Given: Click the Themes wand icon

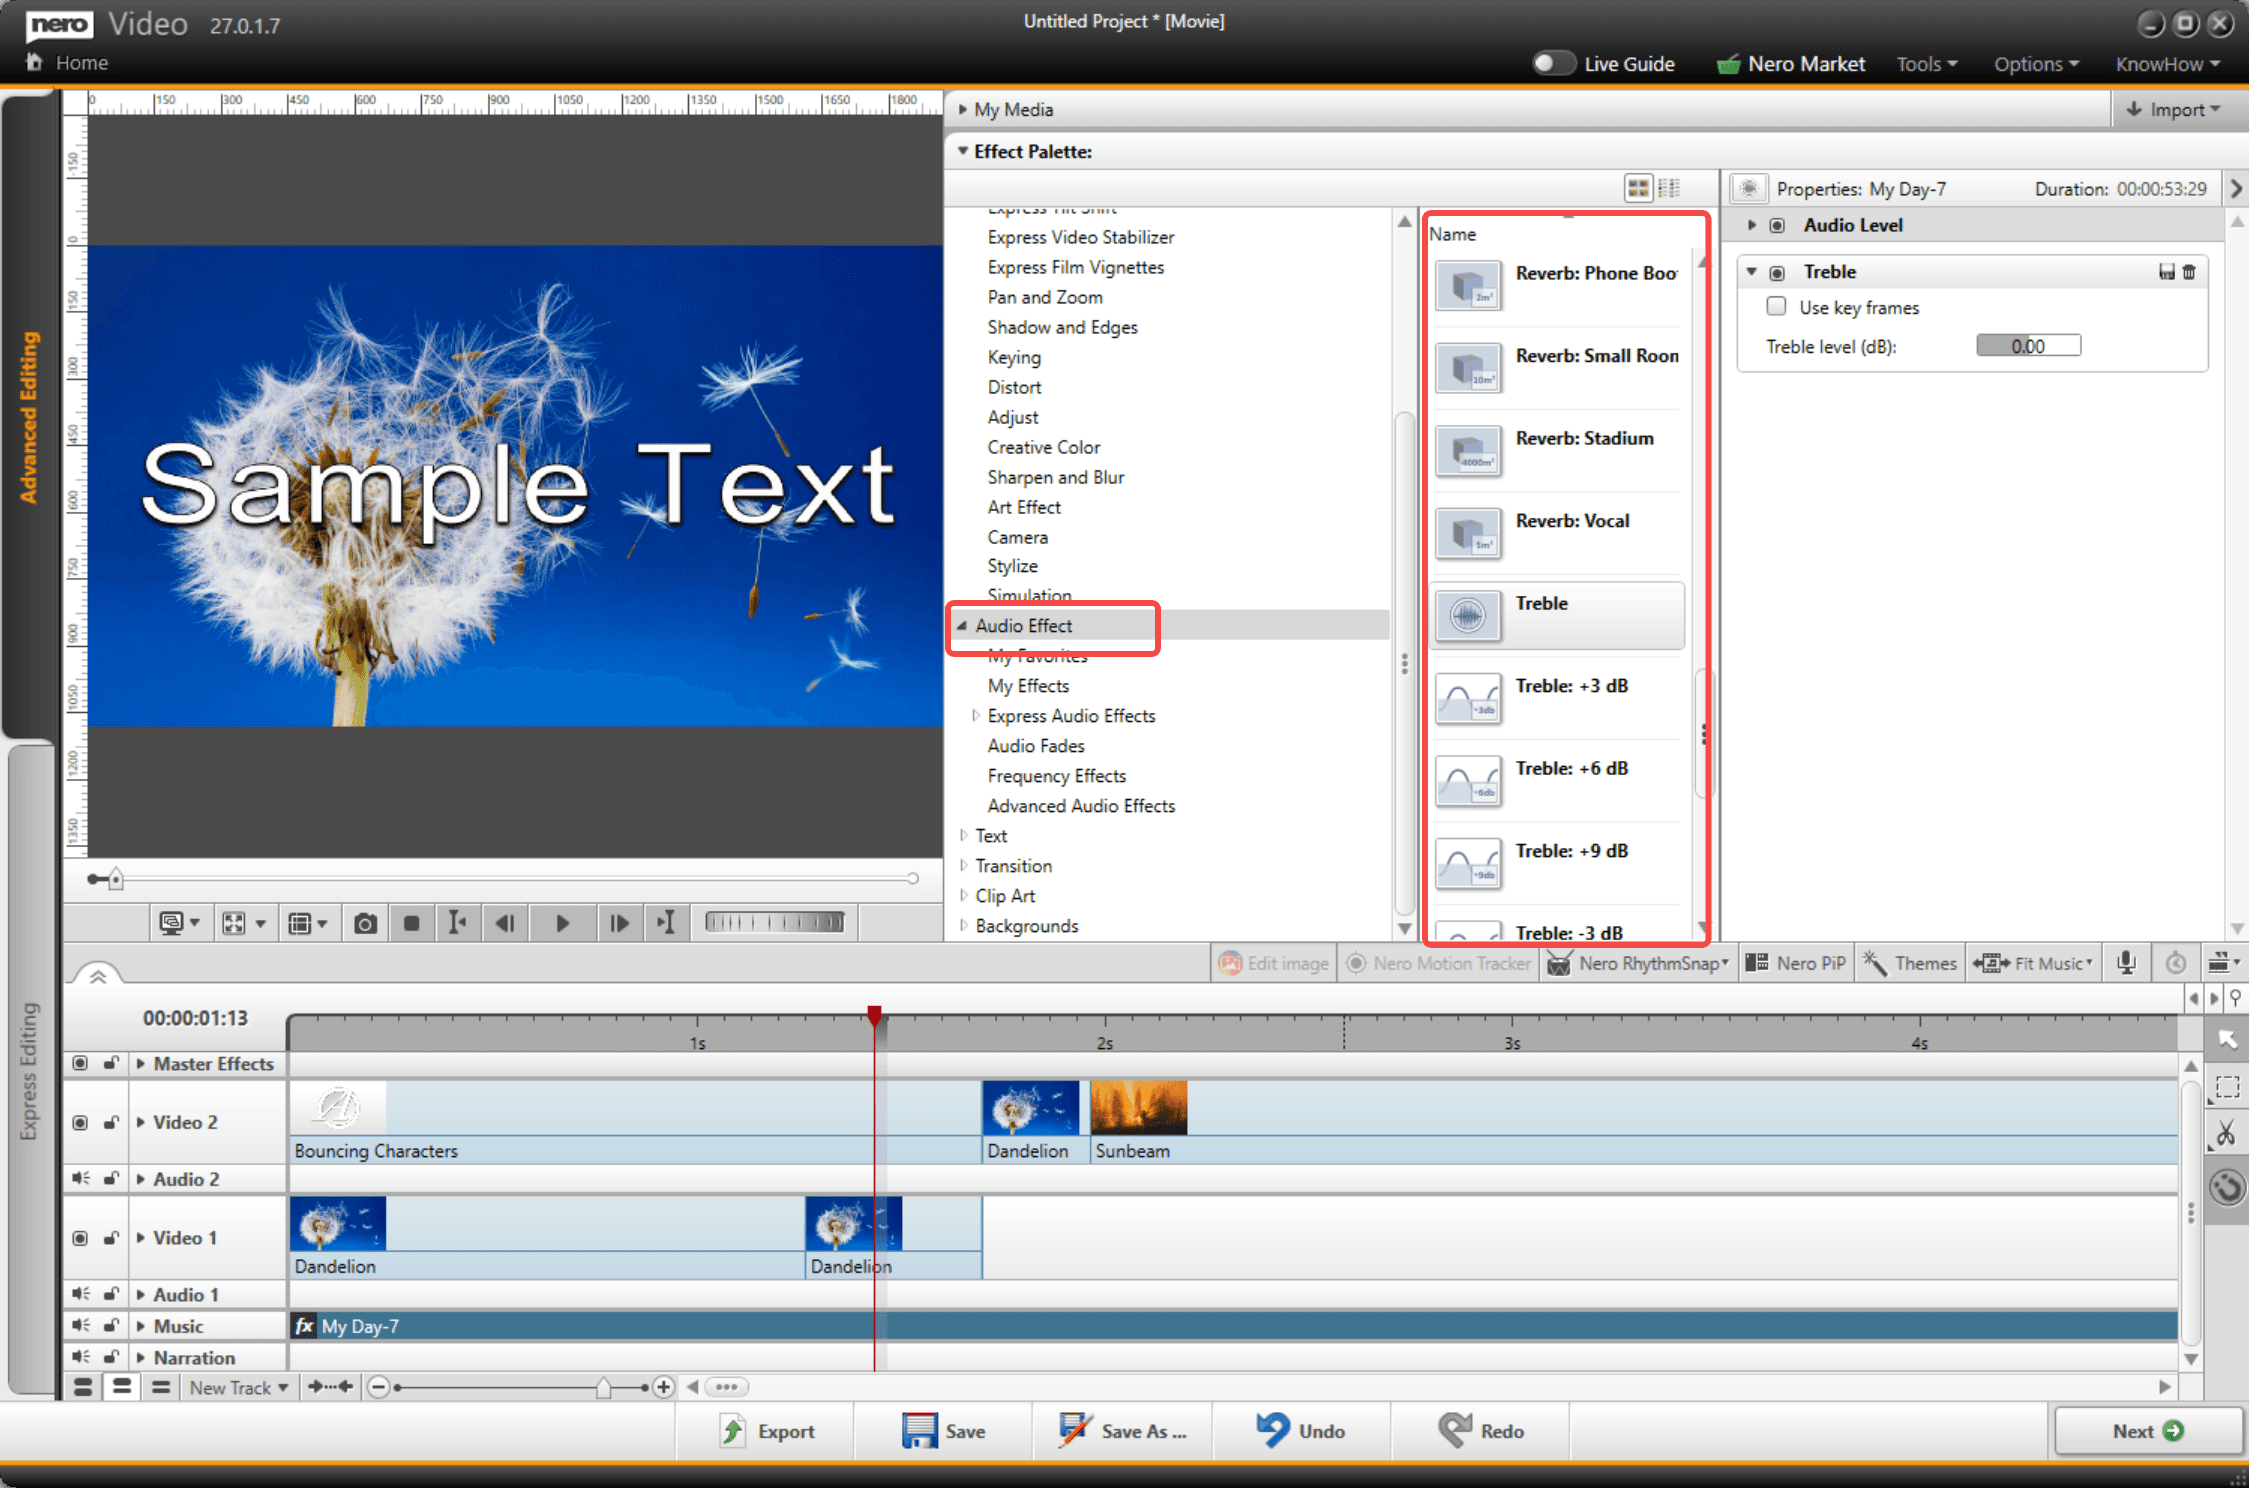Looking at the screenshot, I should [x=1875, y=963].
